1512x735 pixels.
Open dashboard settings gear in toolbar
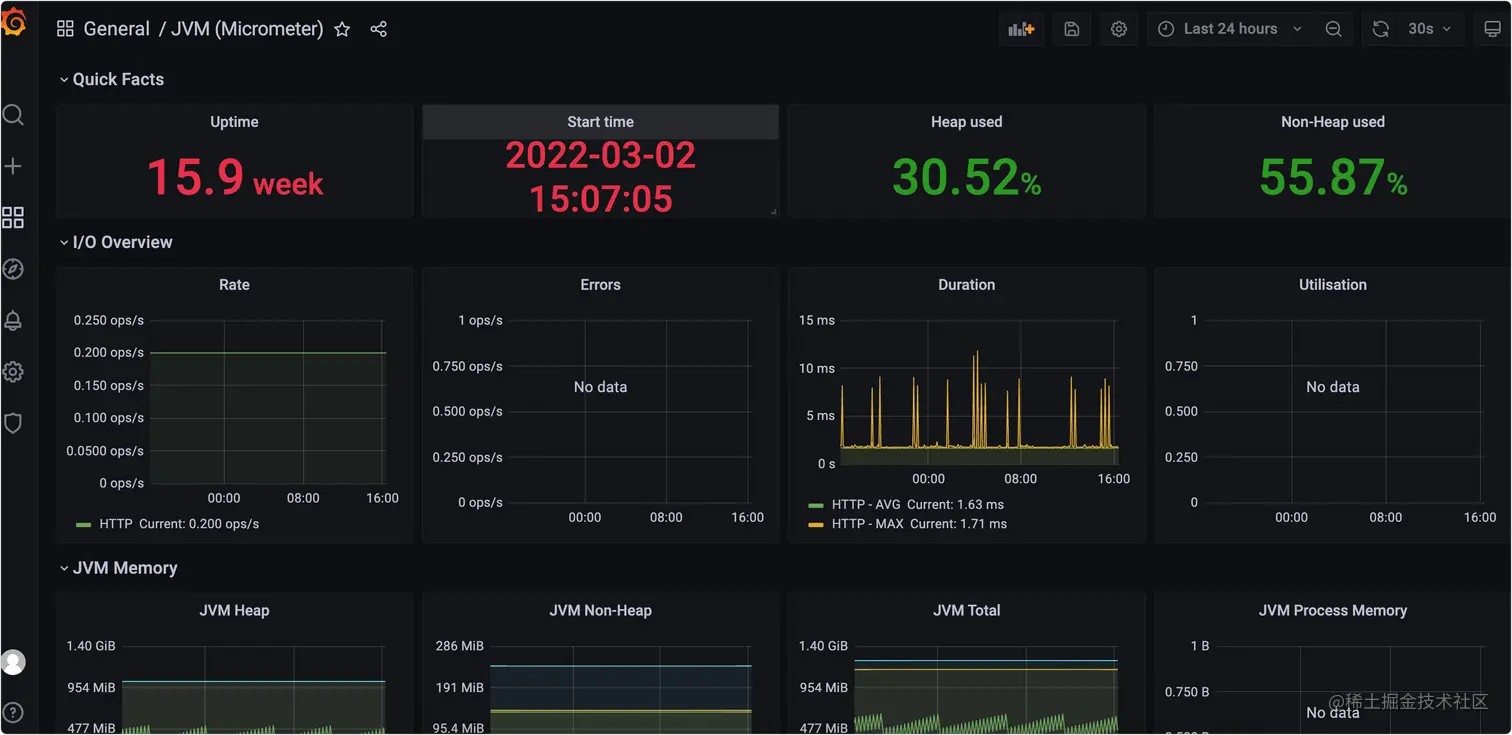[x=1119, y=29]
